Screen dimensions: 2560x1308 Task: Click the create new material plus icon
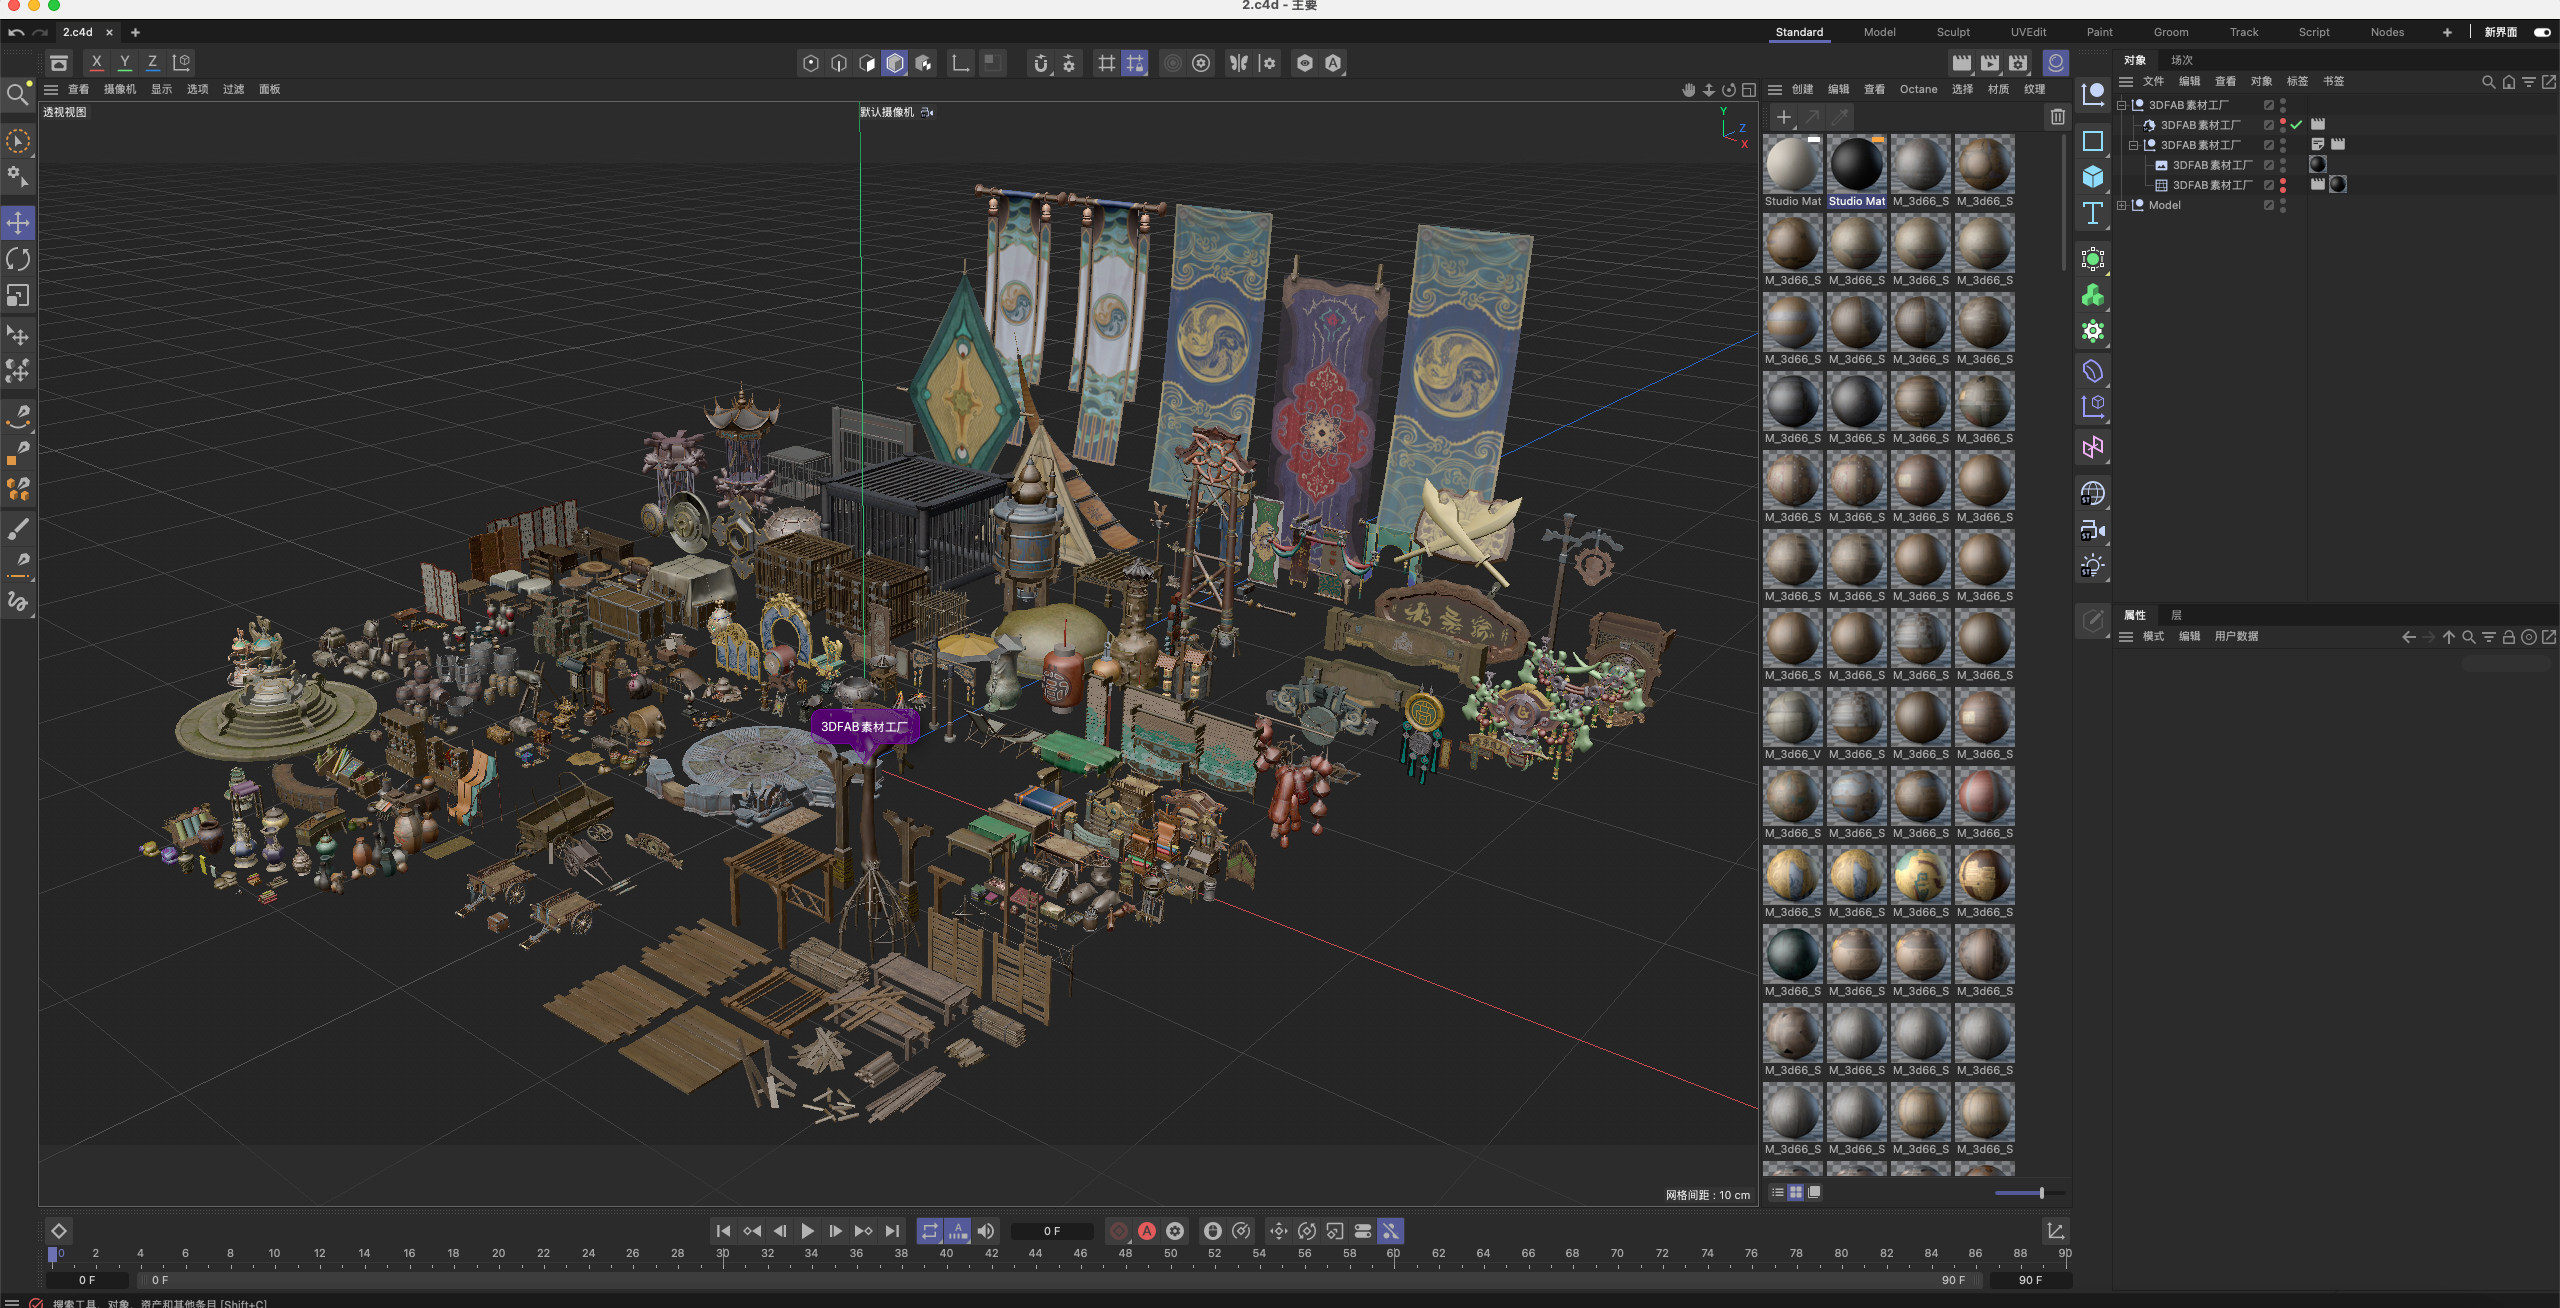[1783, 117]
